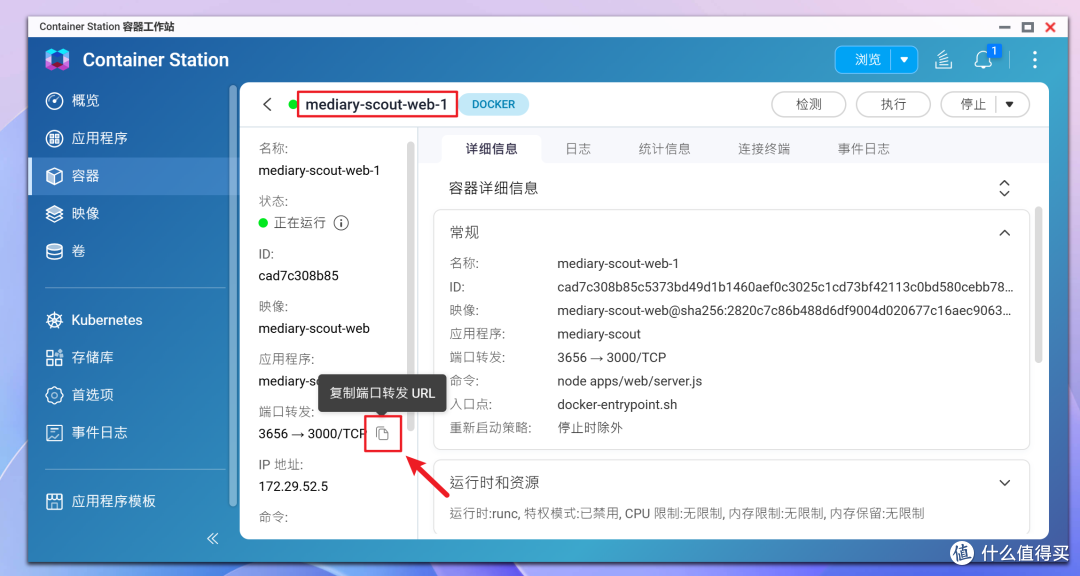Click the DOCKER badge

(493, 104)
